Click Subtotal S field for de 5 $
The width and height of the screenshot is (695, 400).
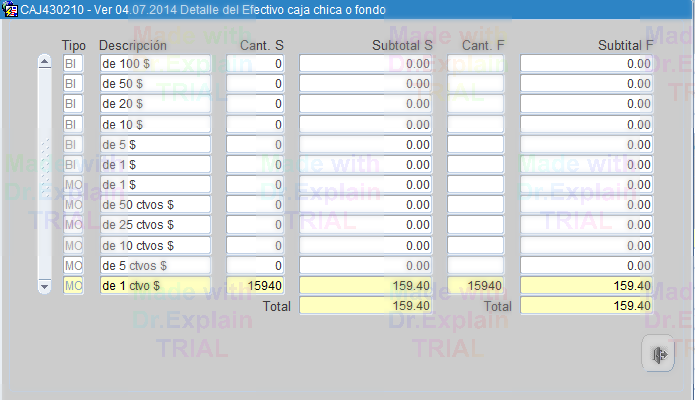point(365,145)
